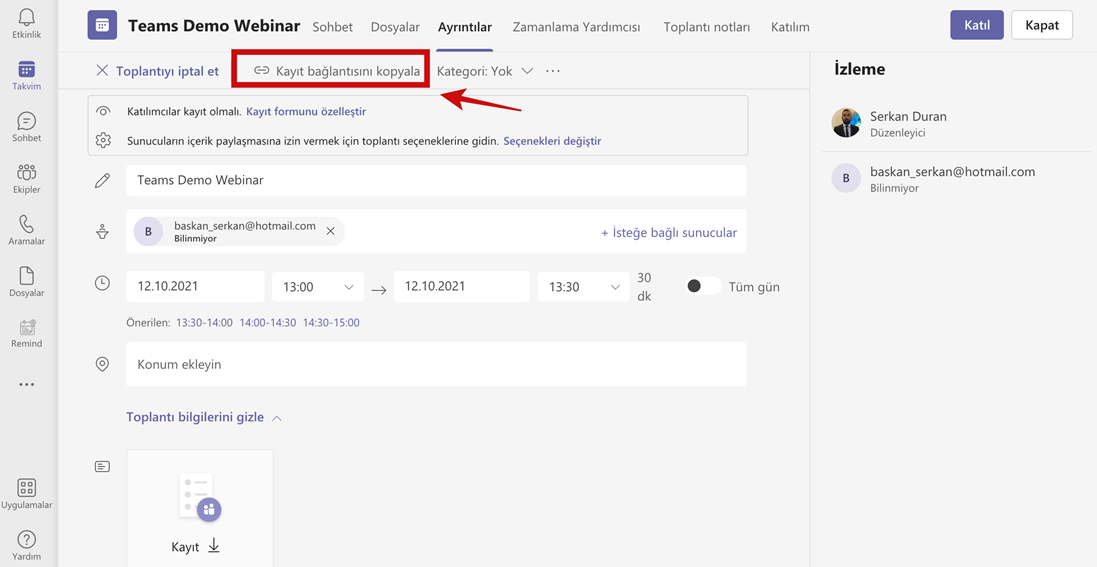
Task: Open the Remind app icon
Action: point(27,327)
